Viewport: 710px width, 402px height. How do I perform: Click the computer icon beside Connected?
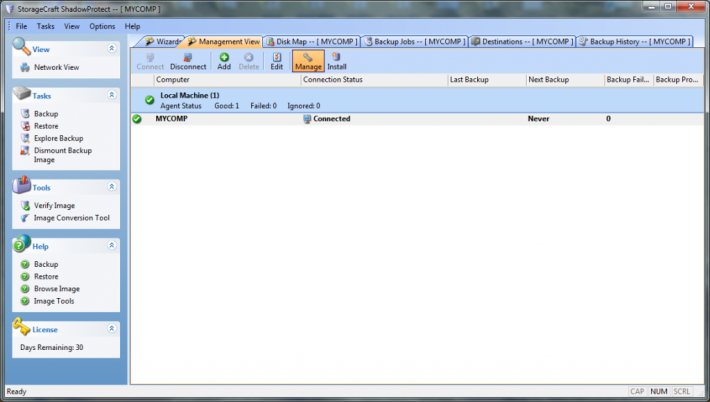(307, 119)
